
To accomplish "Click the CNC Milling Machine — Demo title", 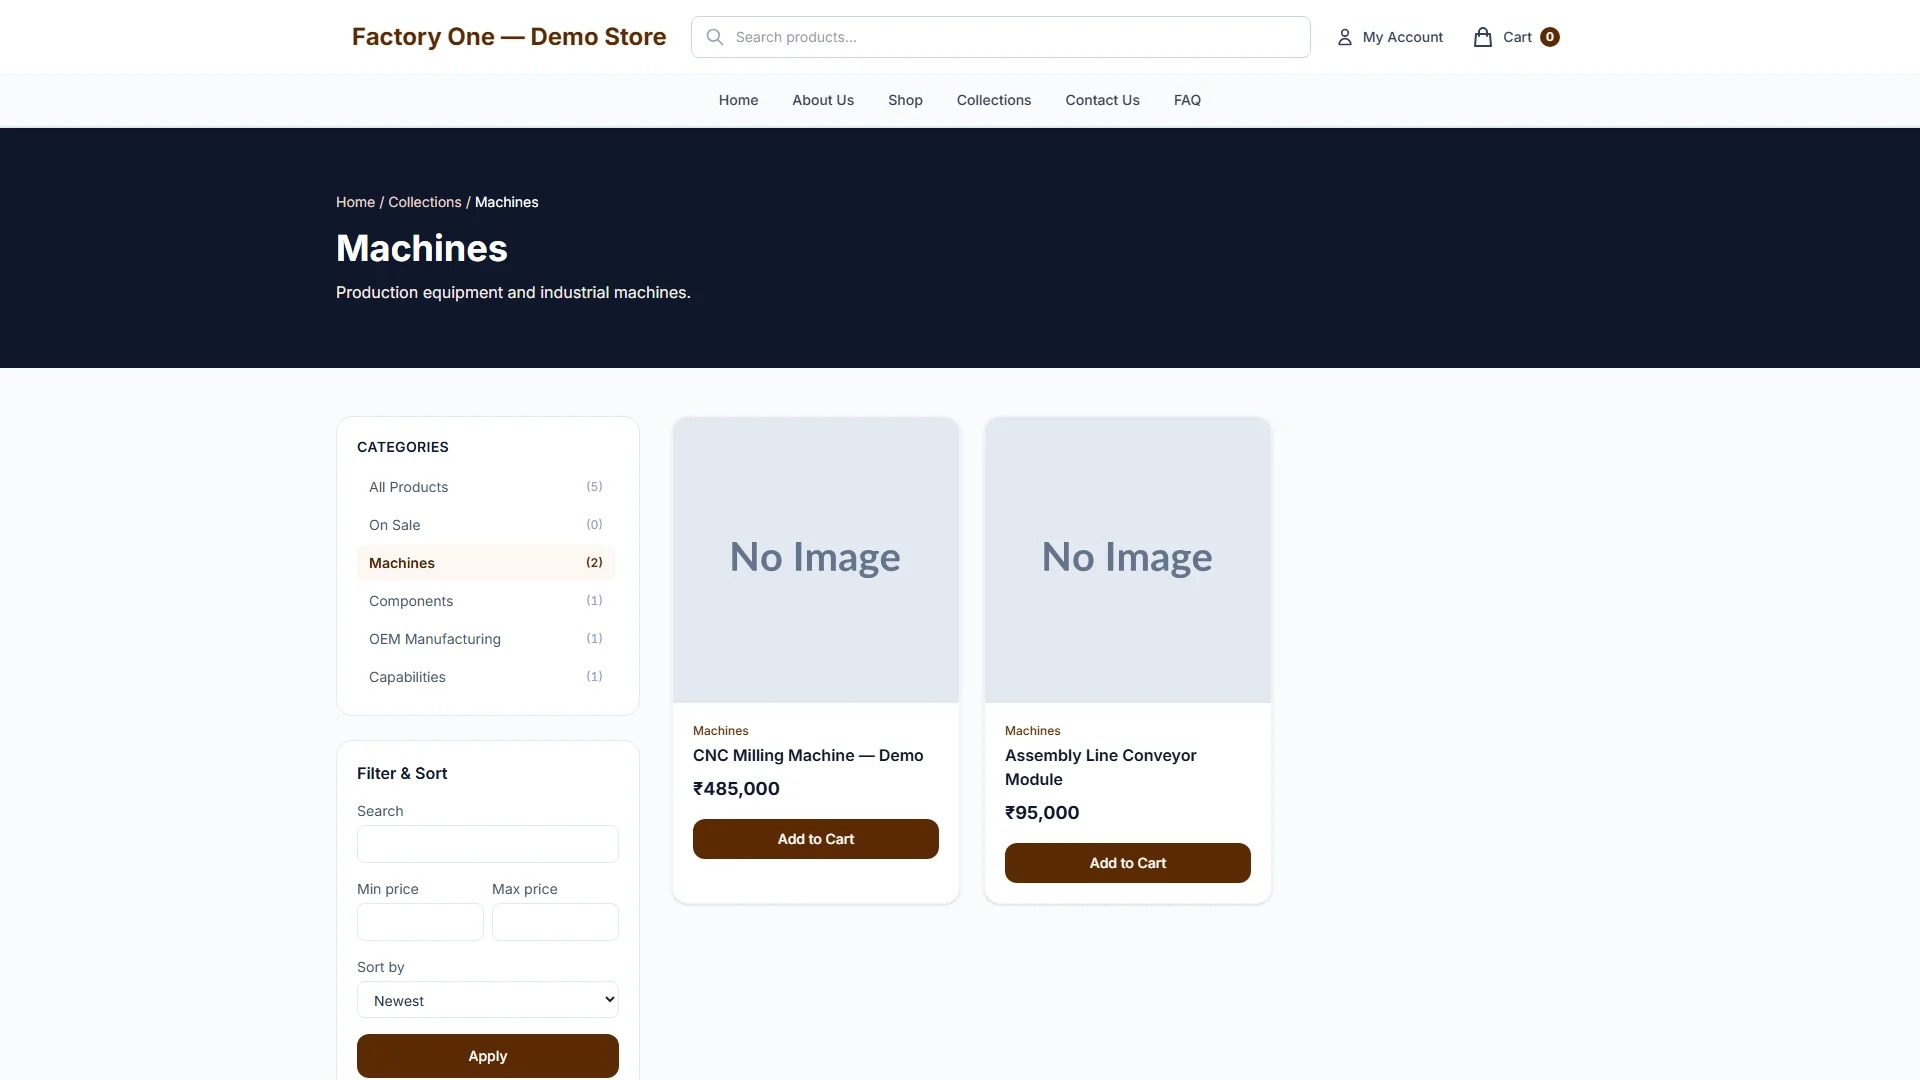I will [x=807, y=756].
